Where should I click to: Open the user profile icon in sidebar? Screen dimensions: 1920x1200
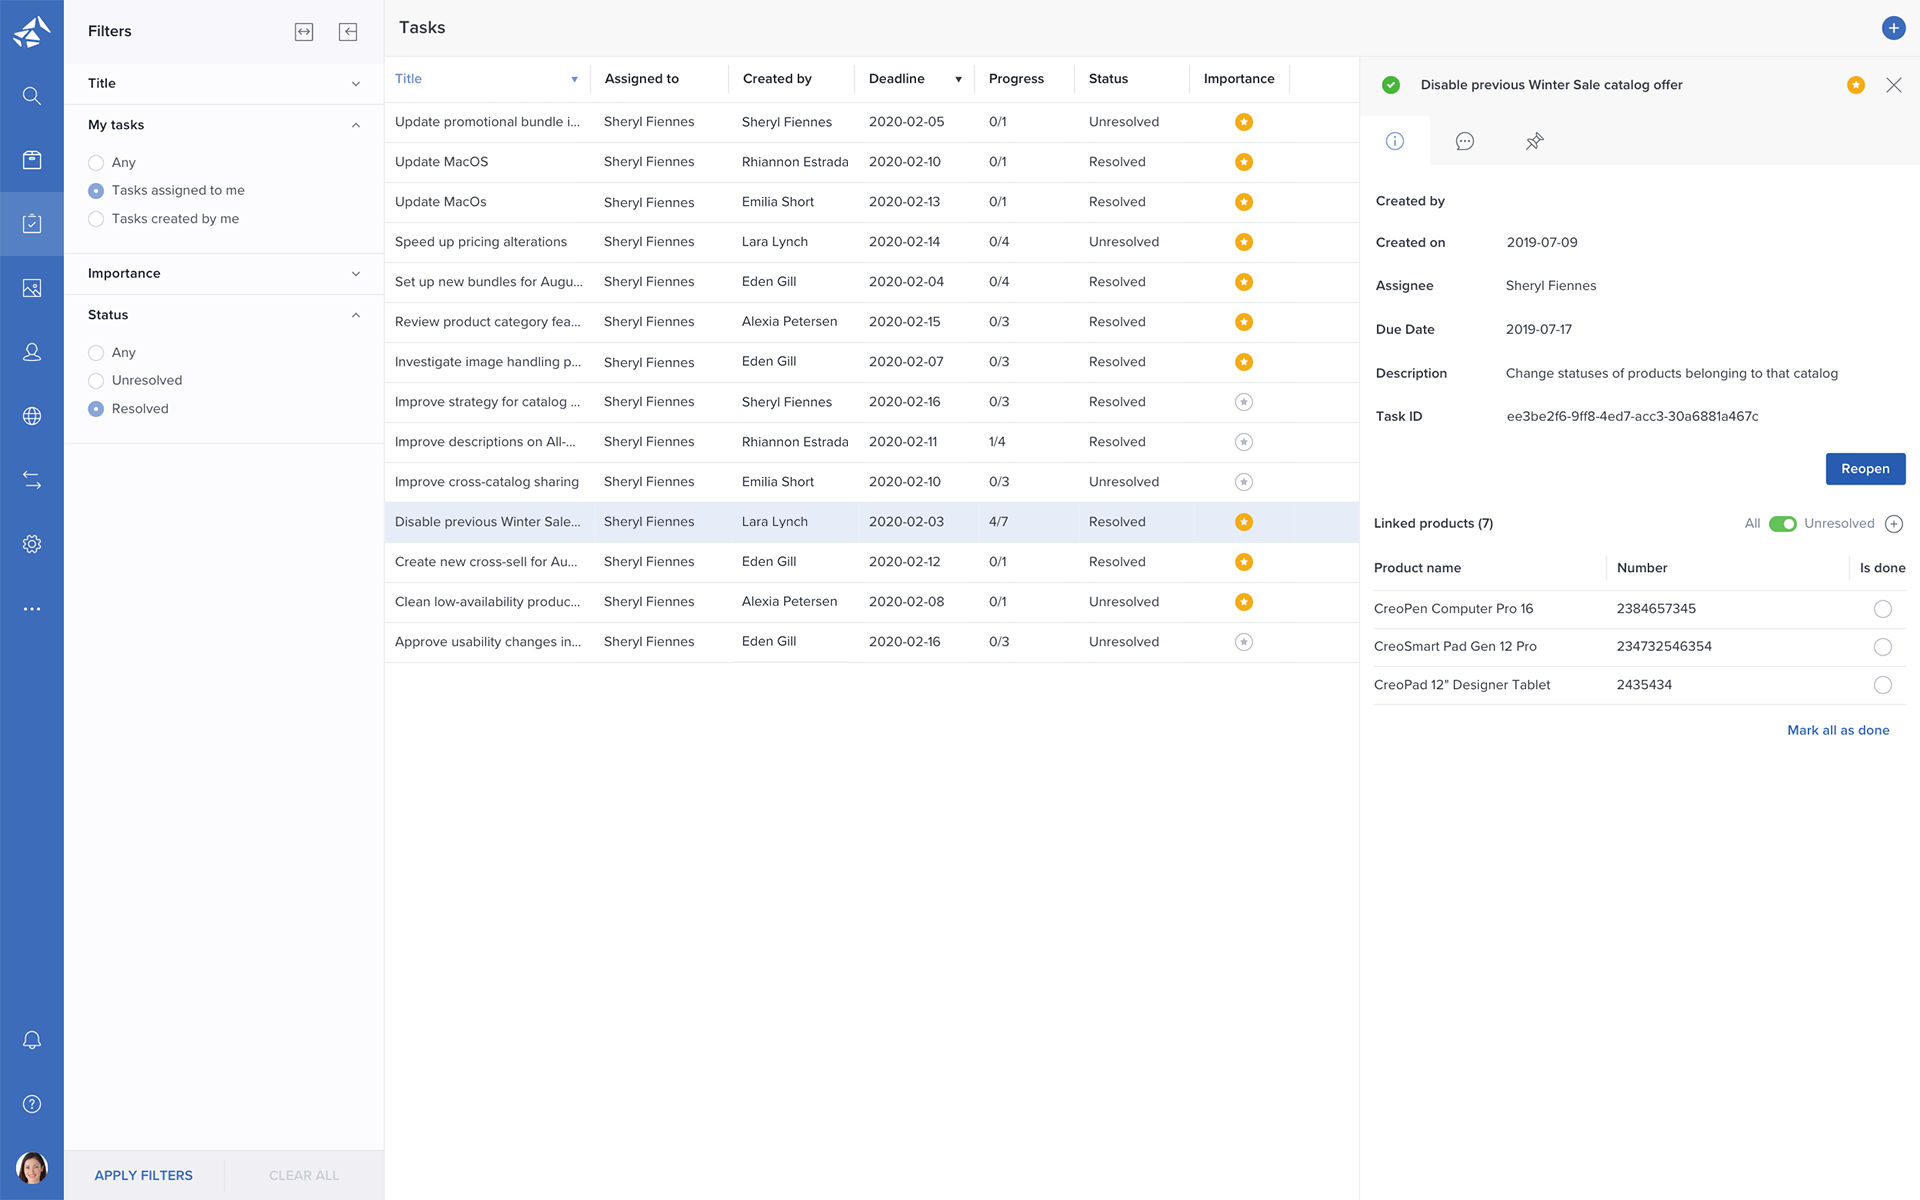[x=32, y=352]
